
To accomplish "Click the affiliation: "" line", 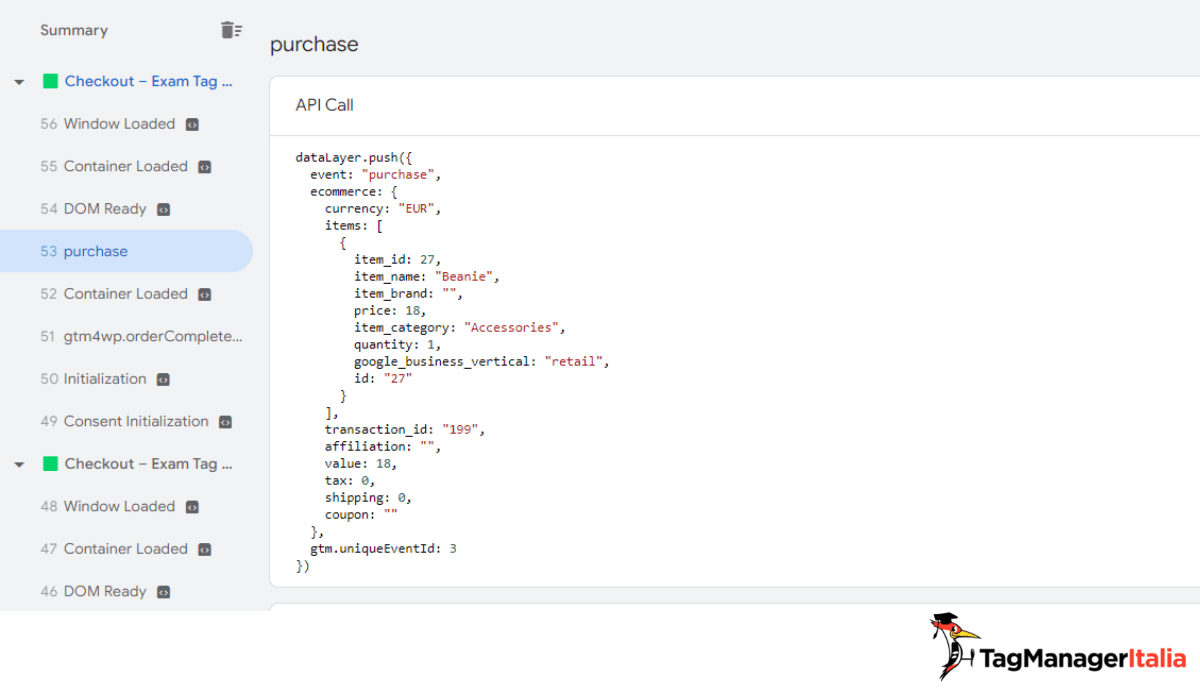I will [383, 446].
